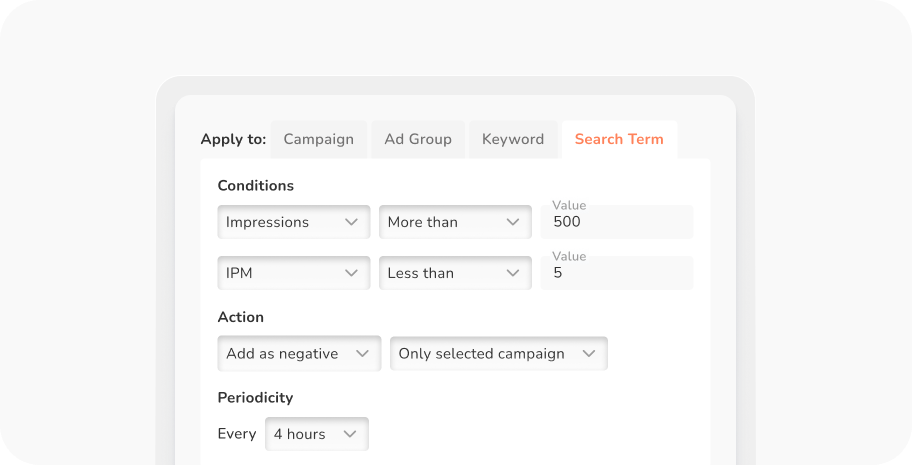Select the Ad Group tab
The height and width of the screenshot is (465, 912).
pos(418,139)
